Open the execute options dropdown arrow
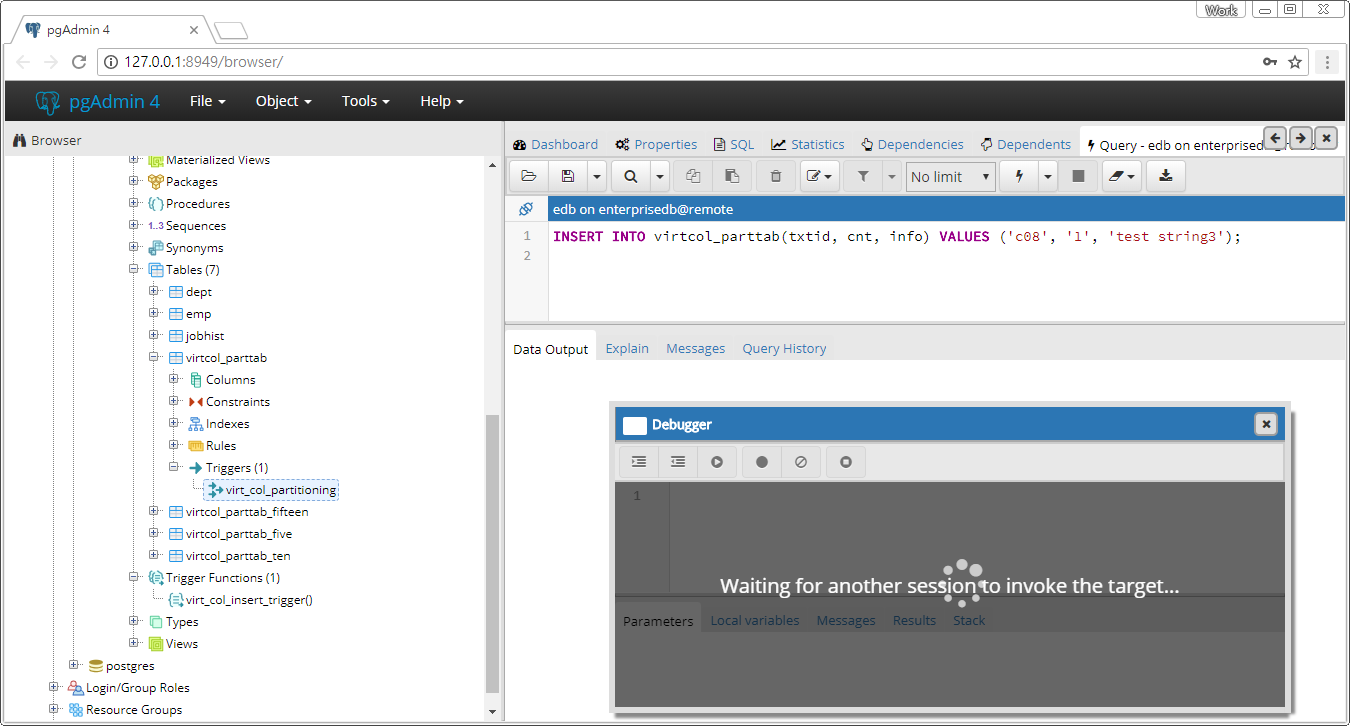Screen dimensions: 1350x726 point(1048,177)
